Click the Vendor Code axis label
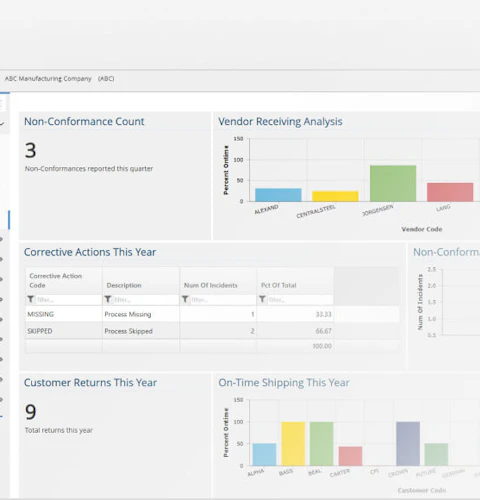 [422, 229]
